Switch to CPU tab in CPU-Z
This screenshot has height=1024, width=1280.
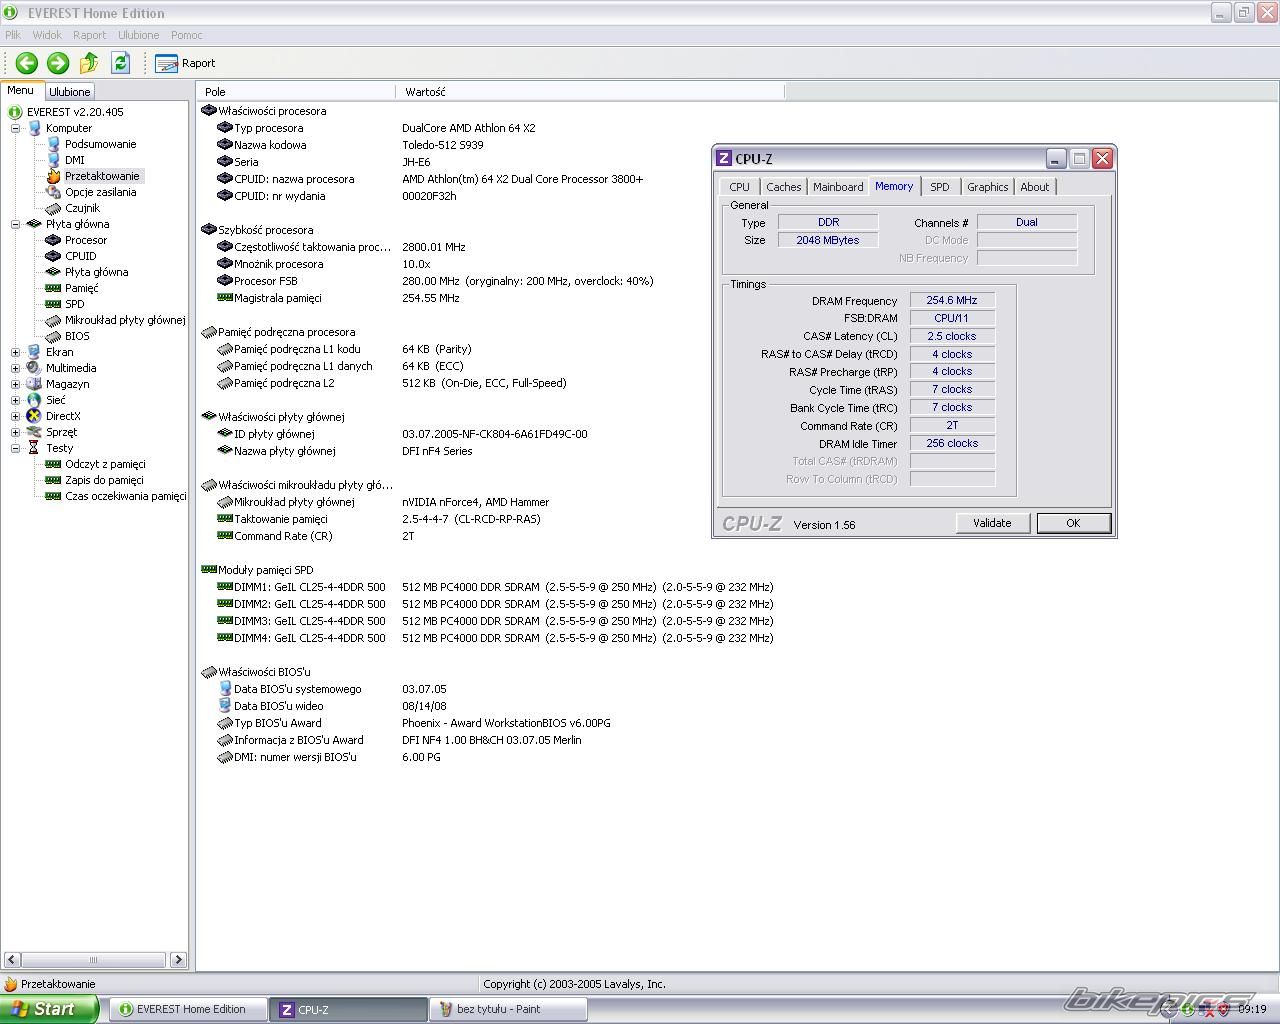tap(739, 187)
